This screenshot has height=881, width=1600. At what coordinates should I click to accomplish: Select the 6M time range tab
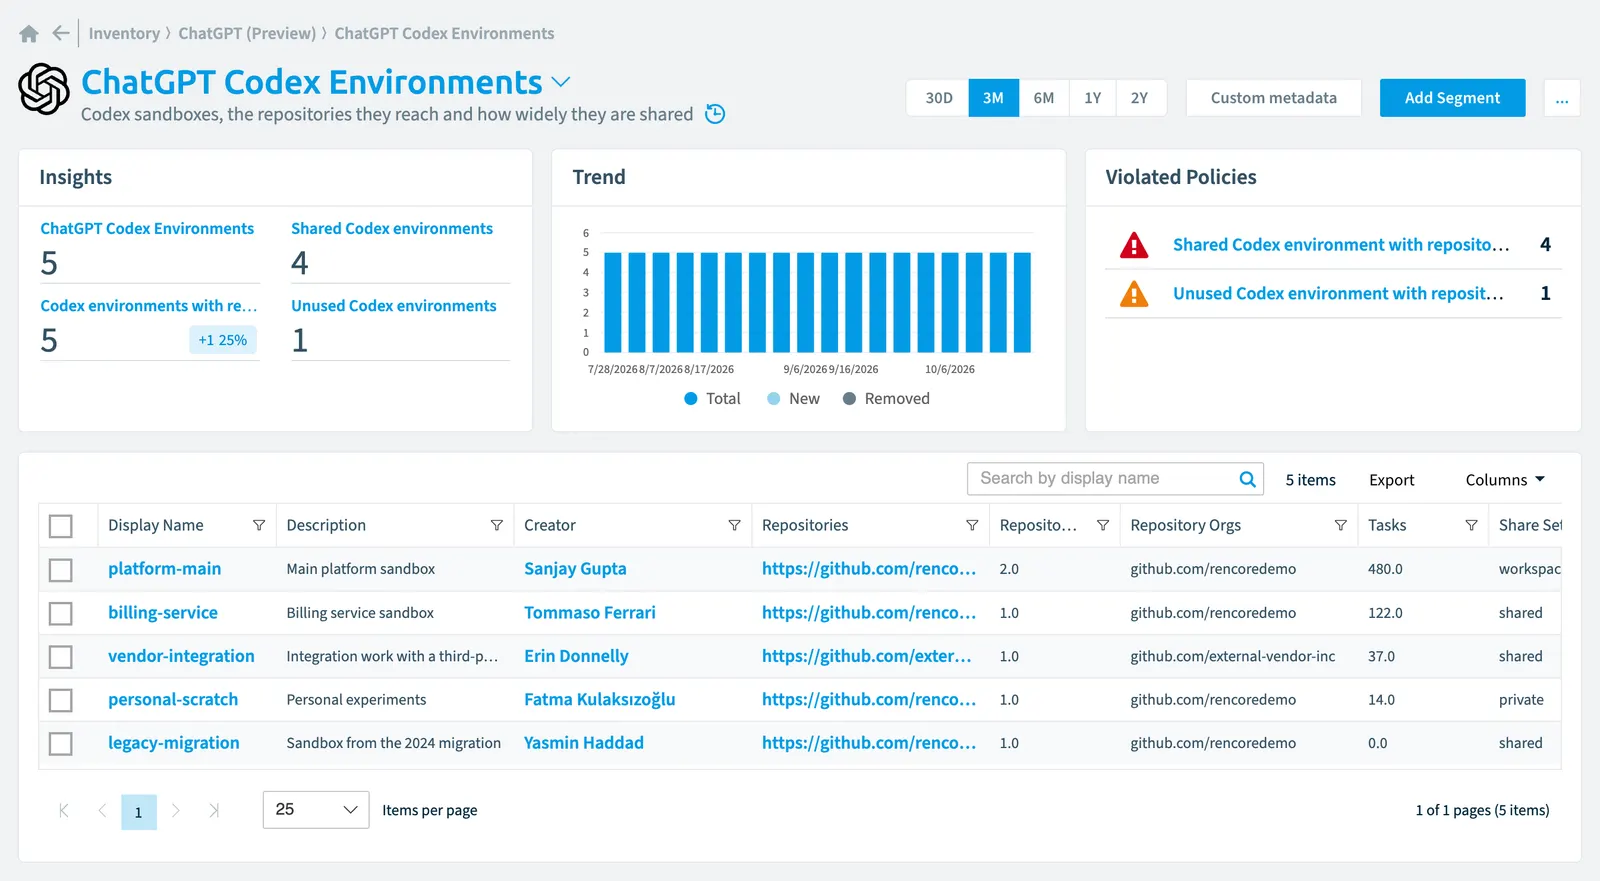tap(1044, 98)
